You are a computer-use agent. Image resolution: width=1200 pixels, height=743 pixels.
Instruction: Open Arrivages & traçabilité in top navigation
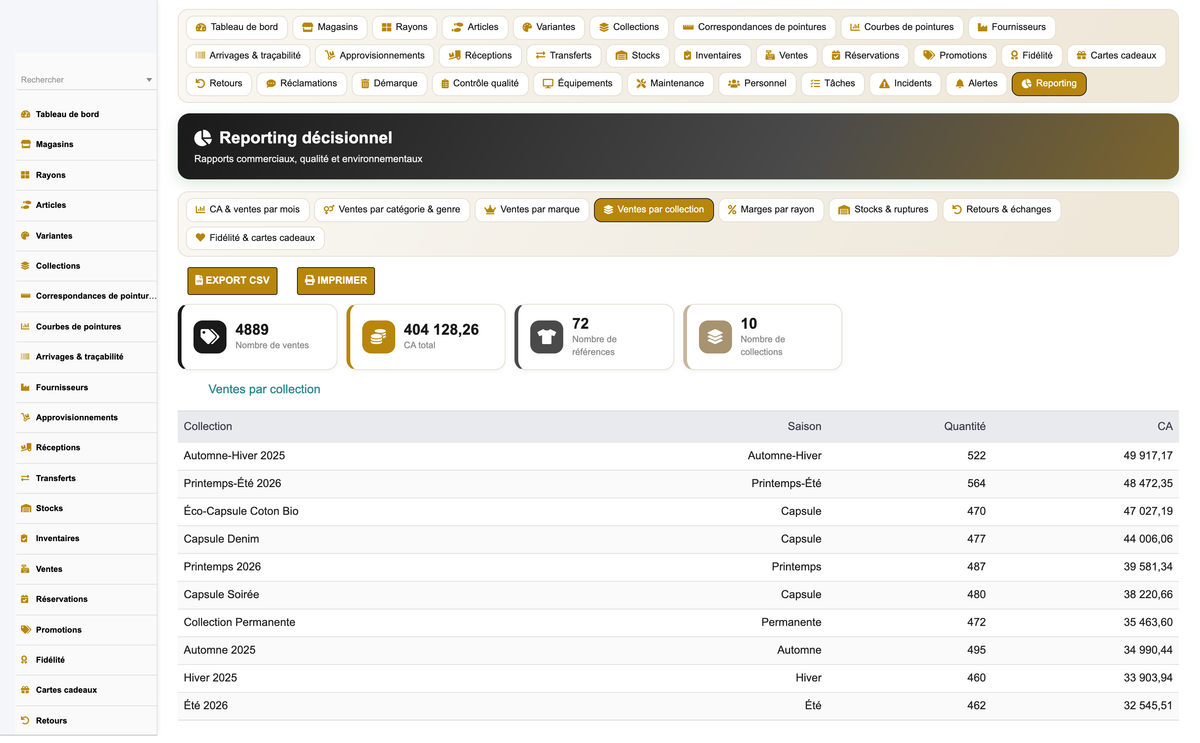click(248, 56)
